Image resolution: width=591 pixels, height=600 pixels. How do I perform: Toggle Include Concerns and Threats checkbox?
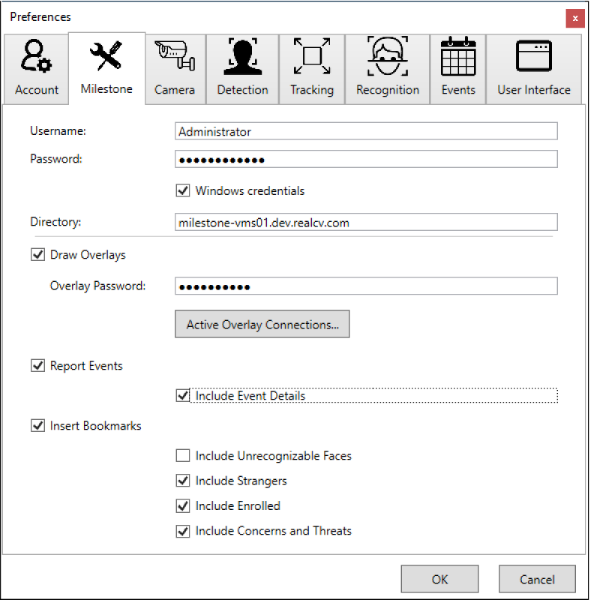pyautogui.click(x=183, y=531)
